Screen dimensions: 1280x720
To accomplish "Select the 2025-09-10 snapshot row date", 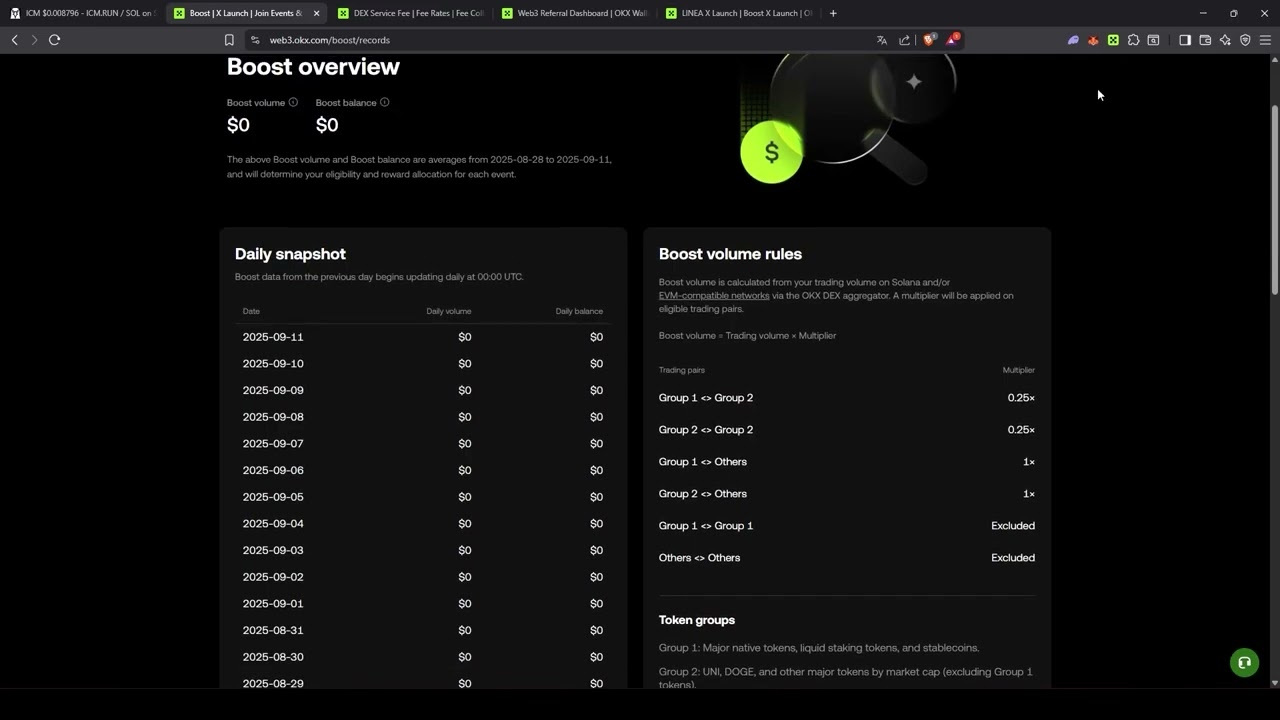I will click(x=273, y=364).
